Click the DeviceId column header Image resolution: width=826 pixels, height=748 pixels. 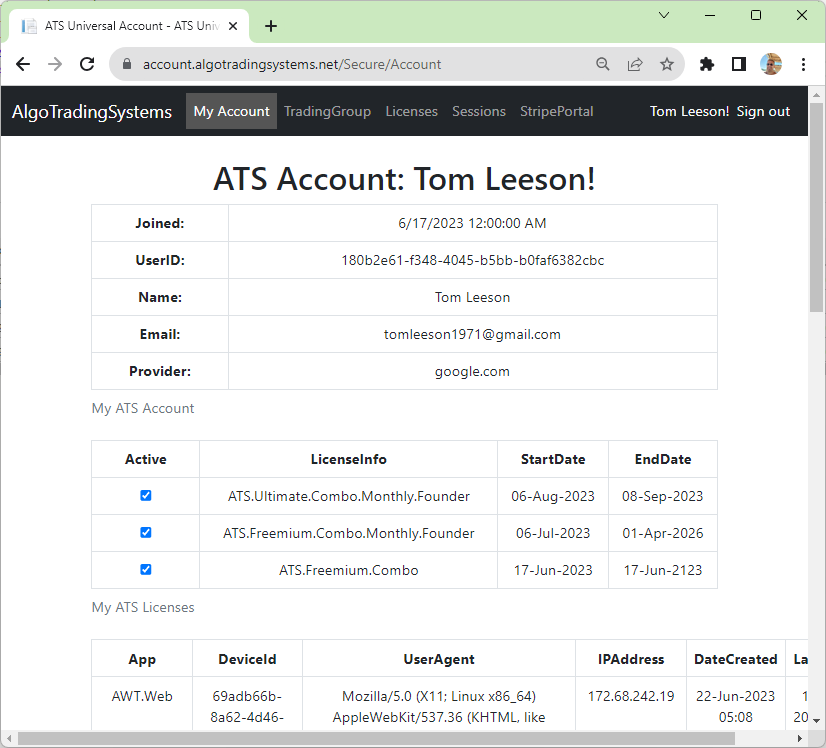tap(247, 659)
